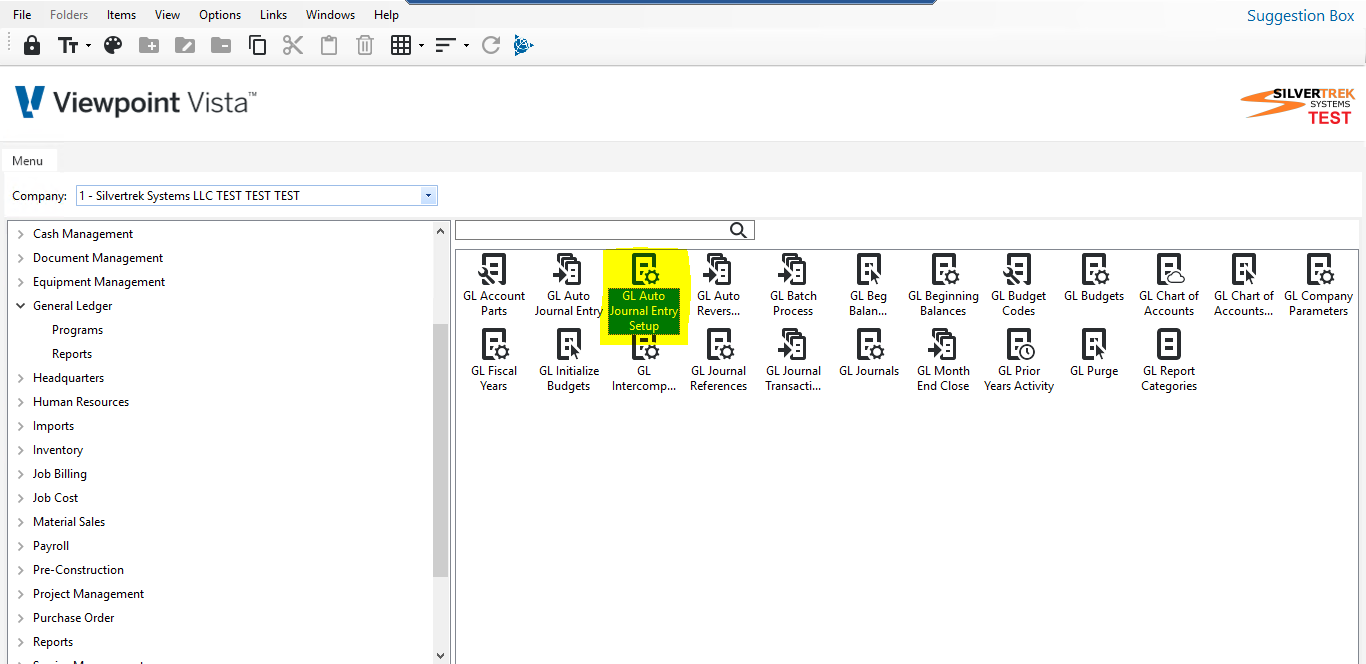Viewport: 1366px width, 664px height.
Task: Select Purchase Order in the tree
Action: click(x=74, y=618)
